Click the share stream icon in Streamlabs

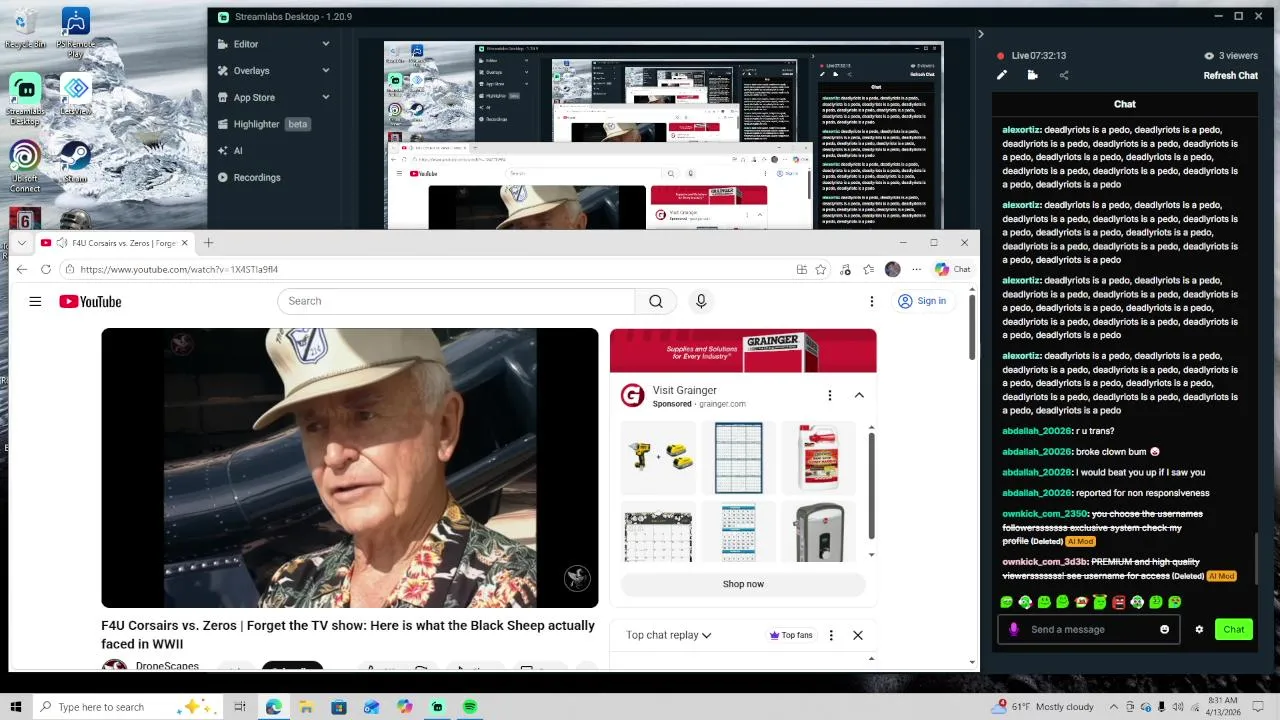coord(1063,75)
